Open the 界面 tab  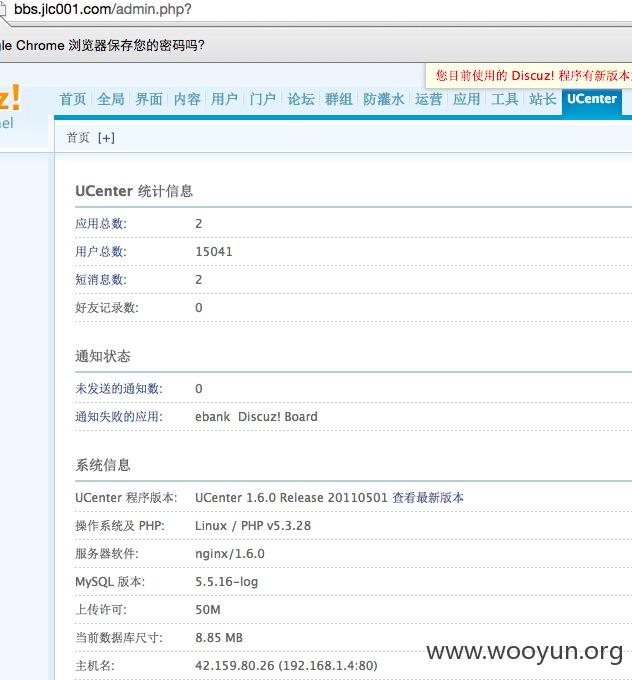[149, 99]
